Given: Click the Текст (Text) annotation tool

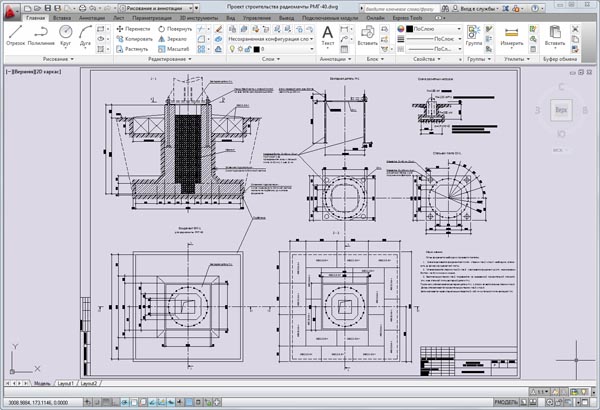Looking at the screenshot, I should pos(329,36).
